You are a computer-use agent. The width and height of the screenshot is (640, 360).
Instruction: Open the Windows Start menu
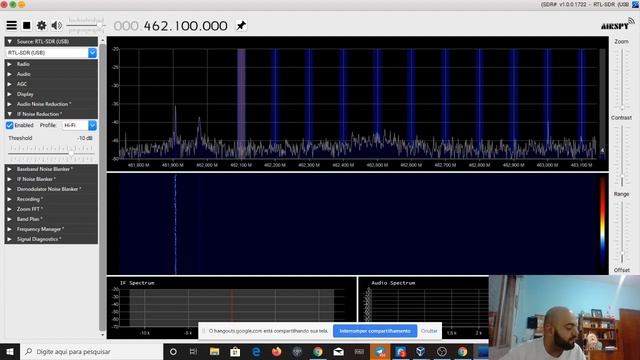click(x=10, y=351)
